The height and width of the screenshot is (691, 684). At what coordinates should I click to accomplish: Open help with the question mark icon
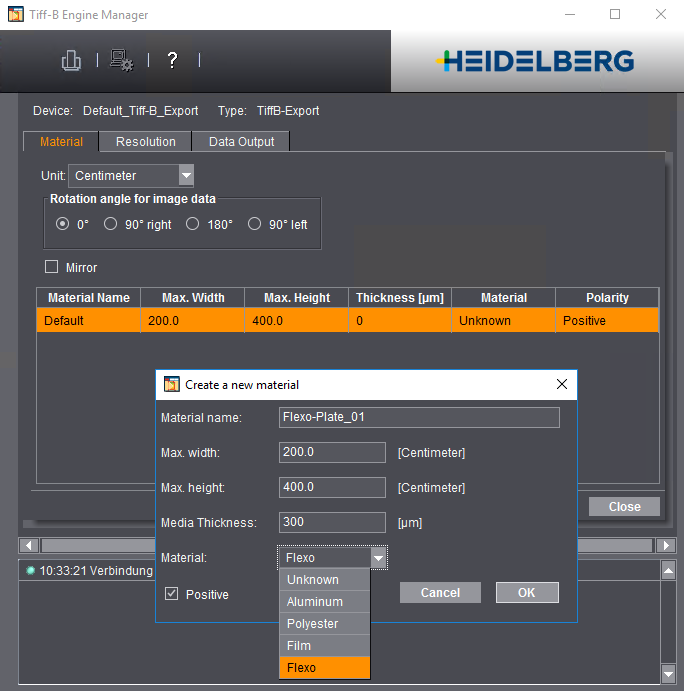[x=172, y=61]
